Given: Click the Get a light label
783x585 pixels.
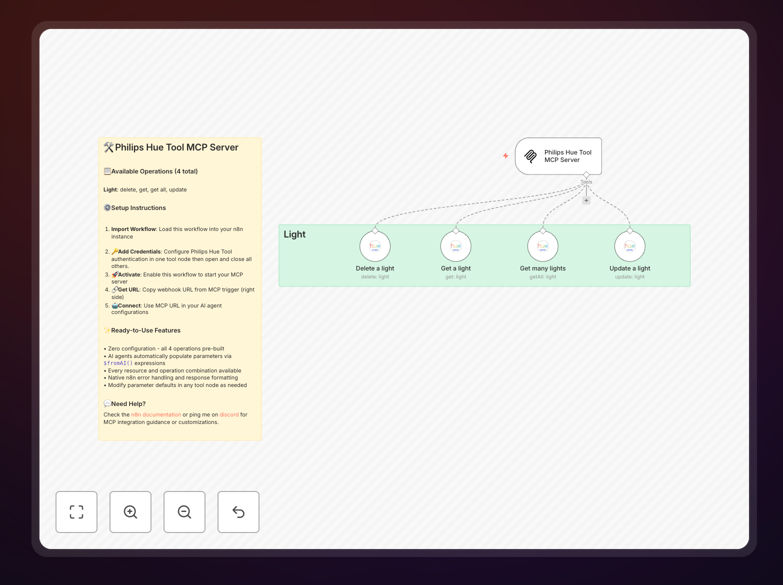Looking at the screenshot, I should pos(456,268).
